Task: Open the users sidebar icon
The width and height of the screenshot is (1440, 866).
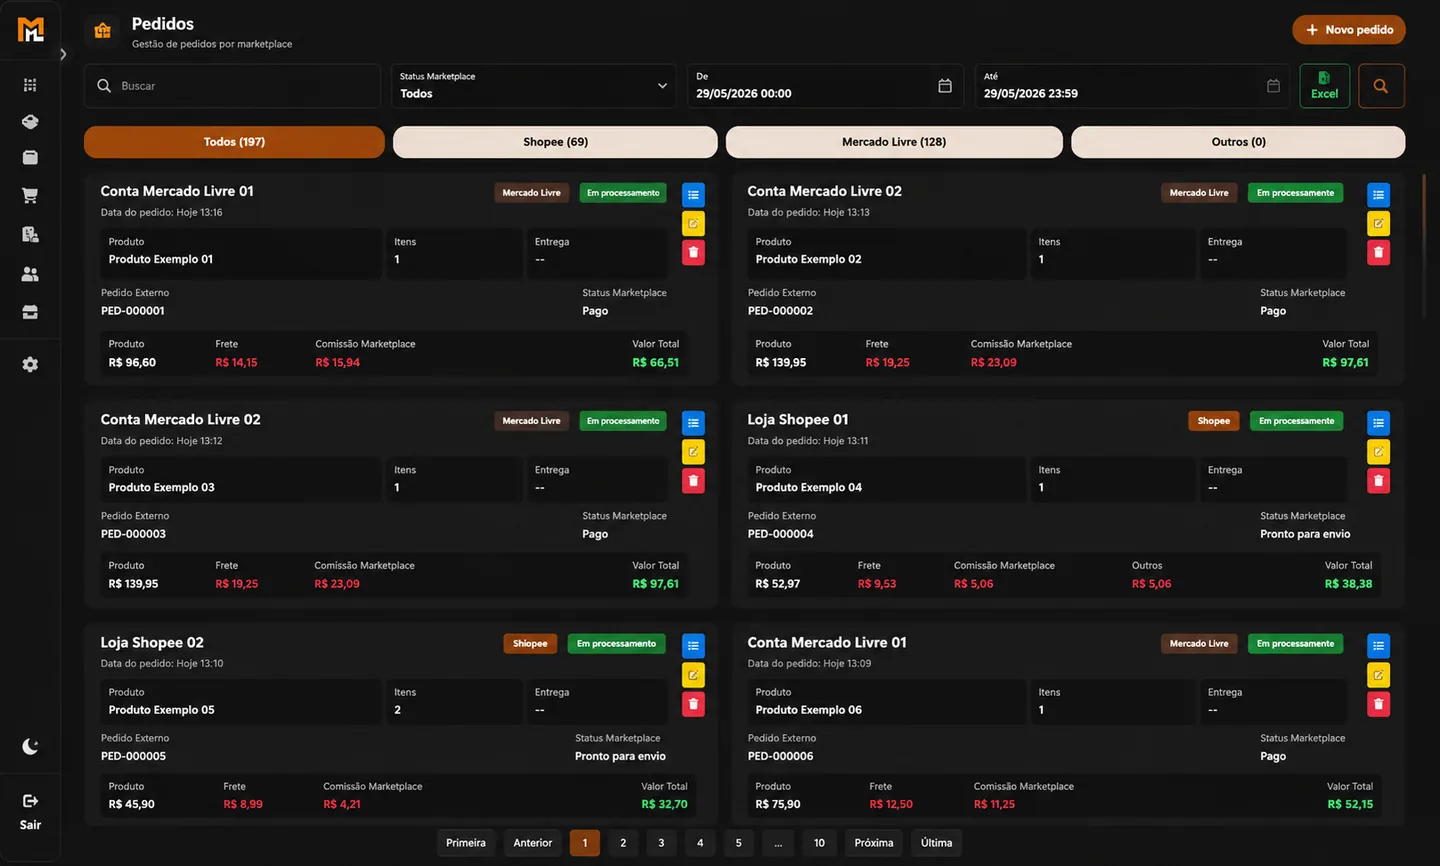Action: pos(30,274)
